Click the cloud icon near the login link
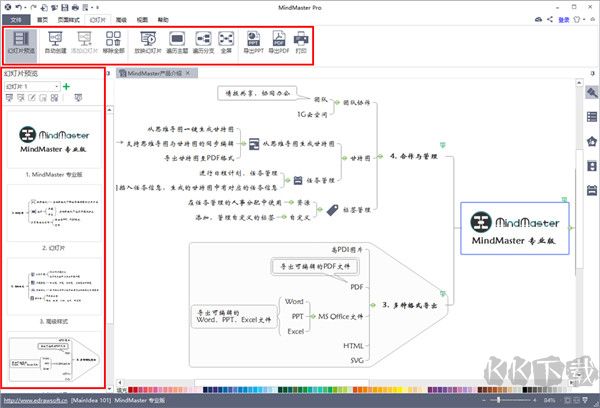The image size is (600, 408). (538, 20)
